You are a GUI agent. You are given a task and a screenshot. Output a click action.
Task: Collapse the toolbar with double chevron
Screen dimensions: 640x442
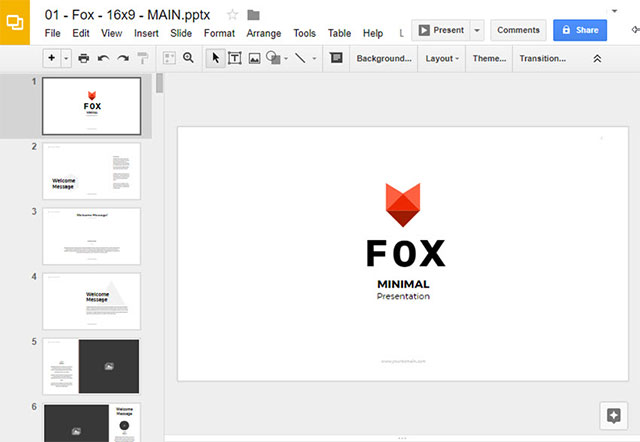tap(598, 59)
